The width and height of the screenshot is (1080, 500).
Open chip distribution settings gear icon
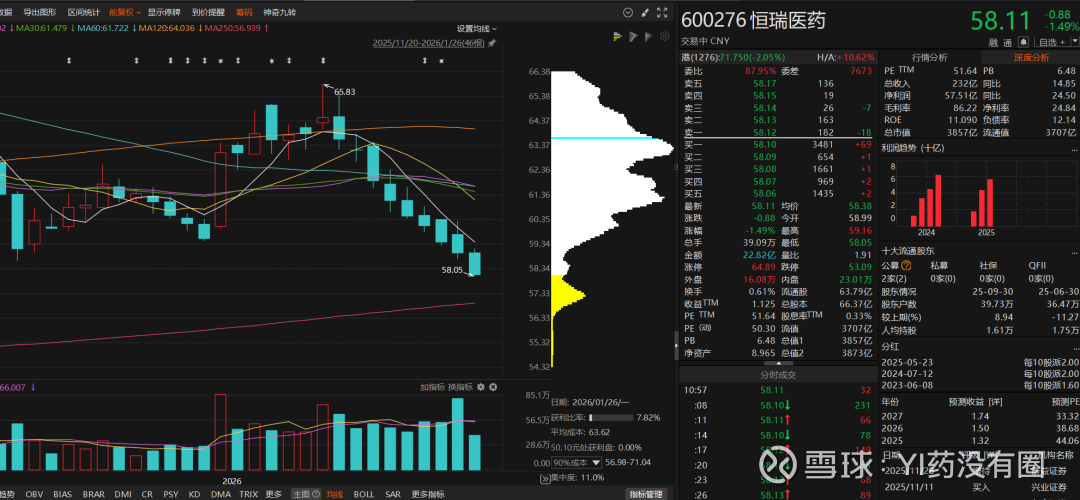(x=665, y=37)
